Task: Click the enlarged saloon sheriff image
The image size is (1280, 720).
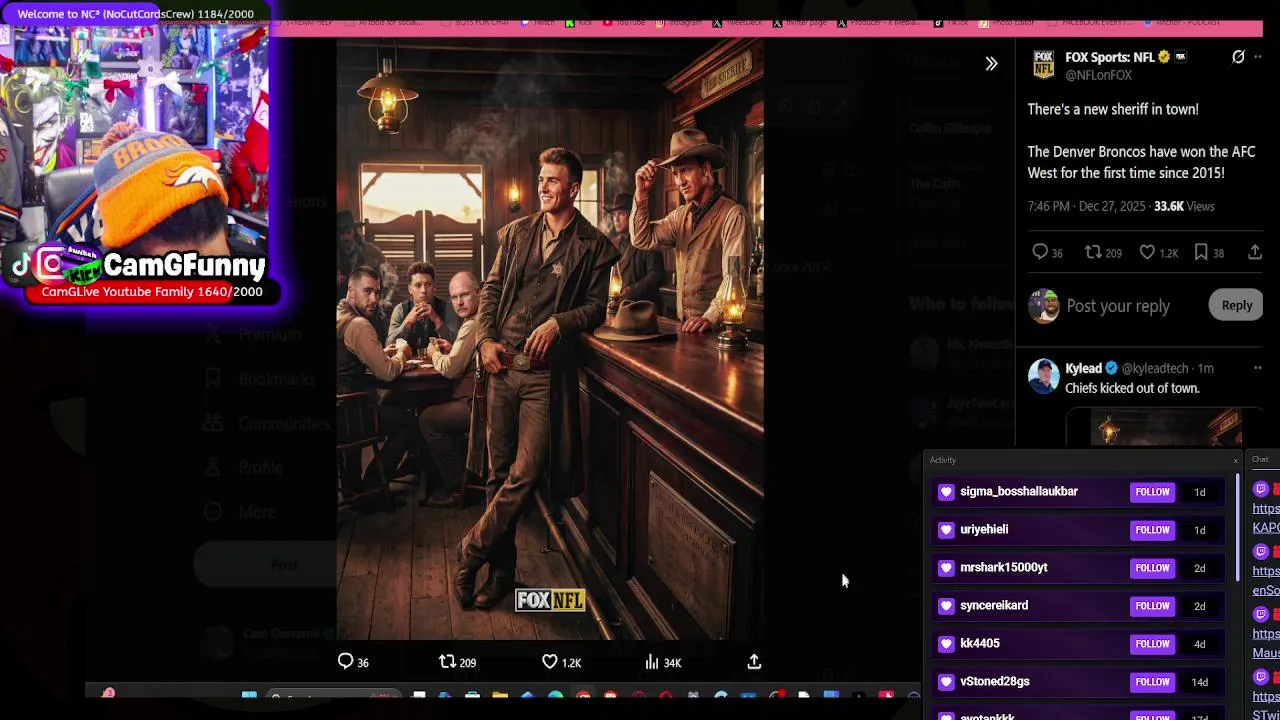Action: coord(550,338)
